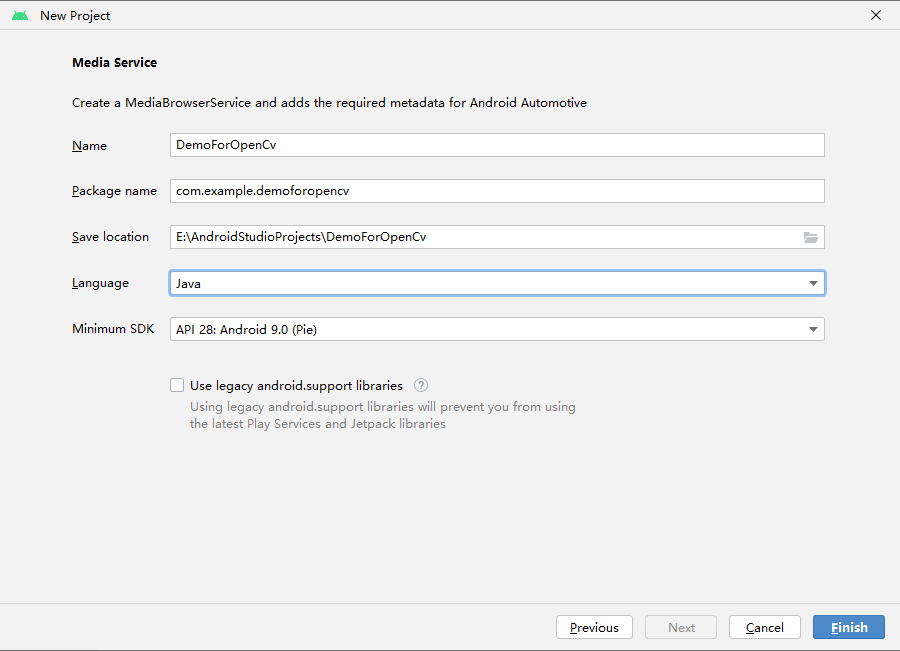Open the folder browse icon for Save location
The image size is (900, 651).
click(810, 237)
